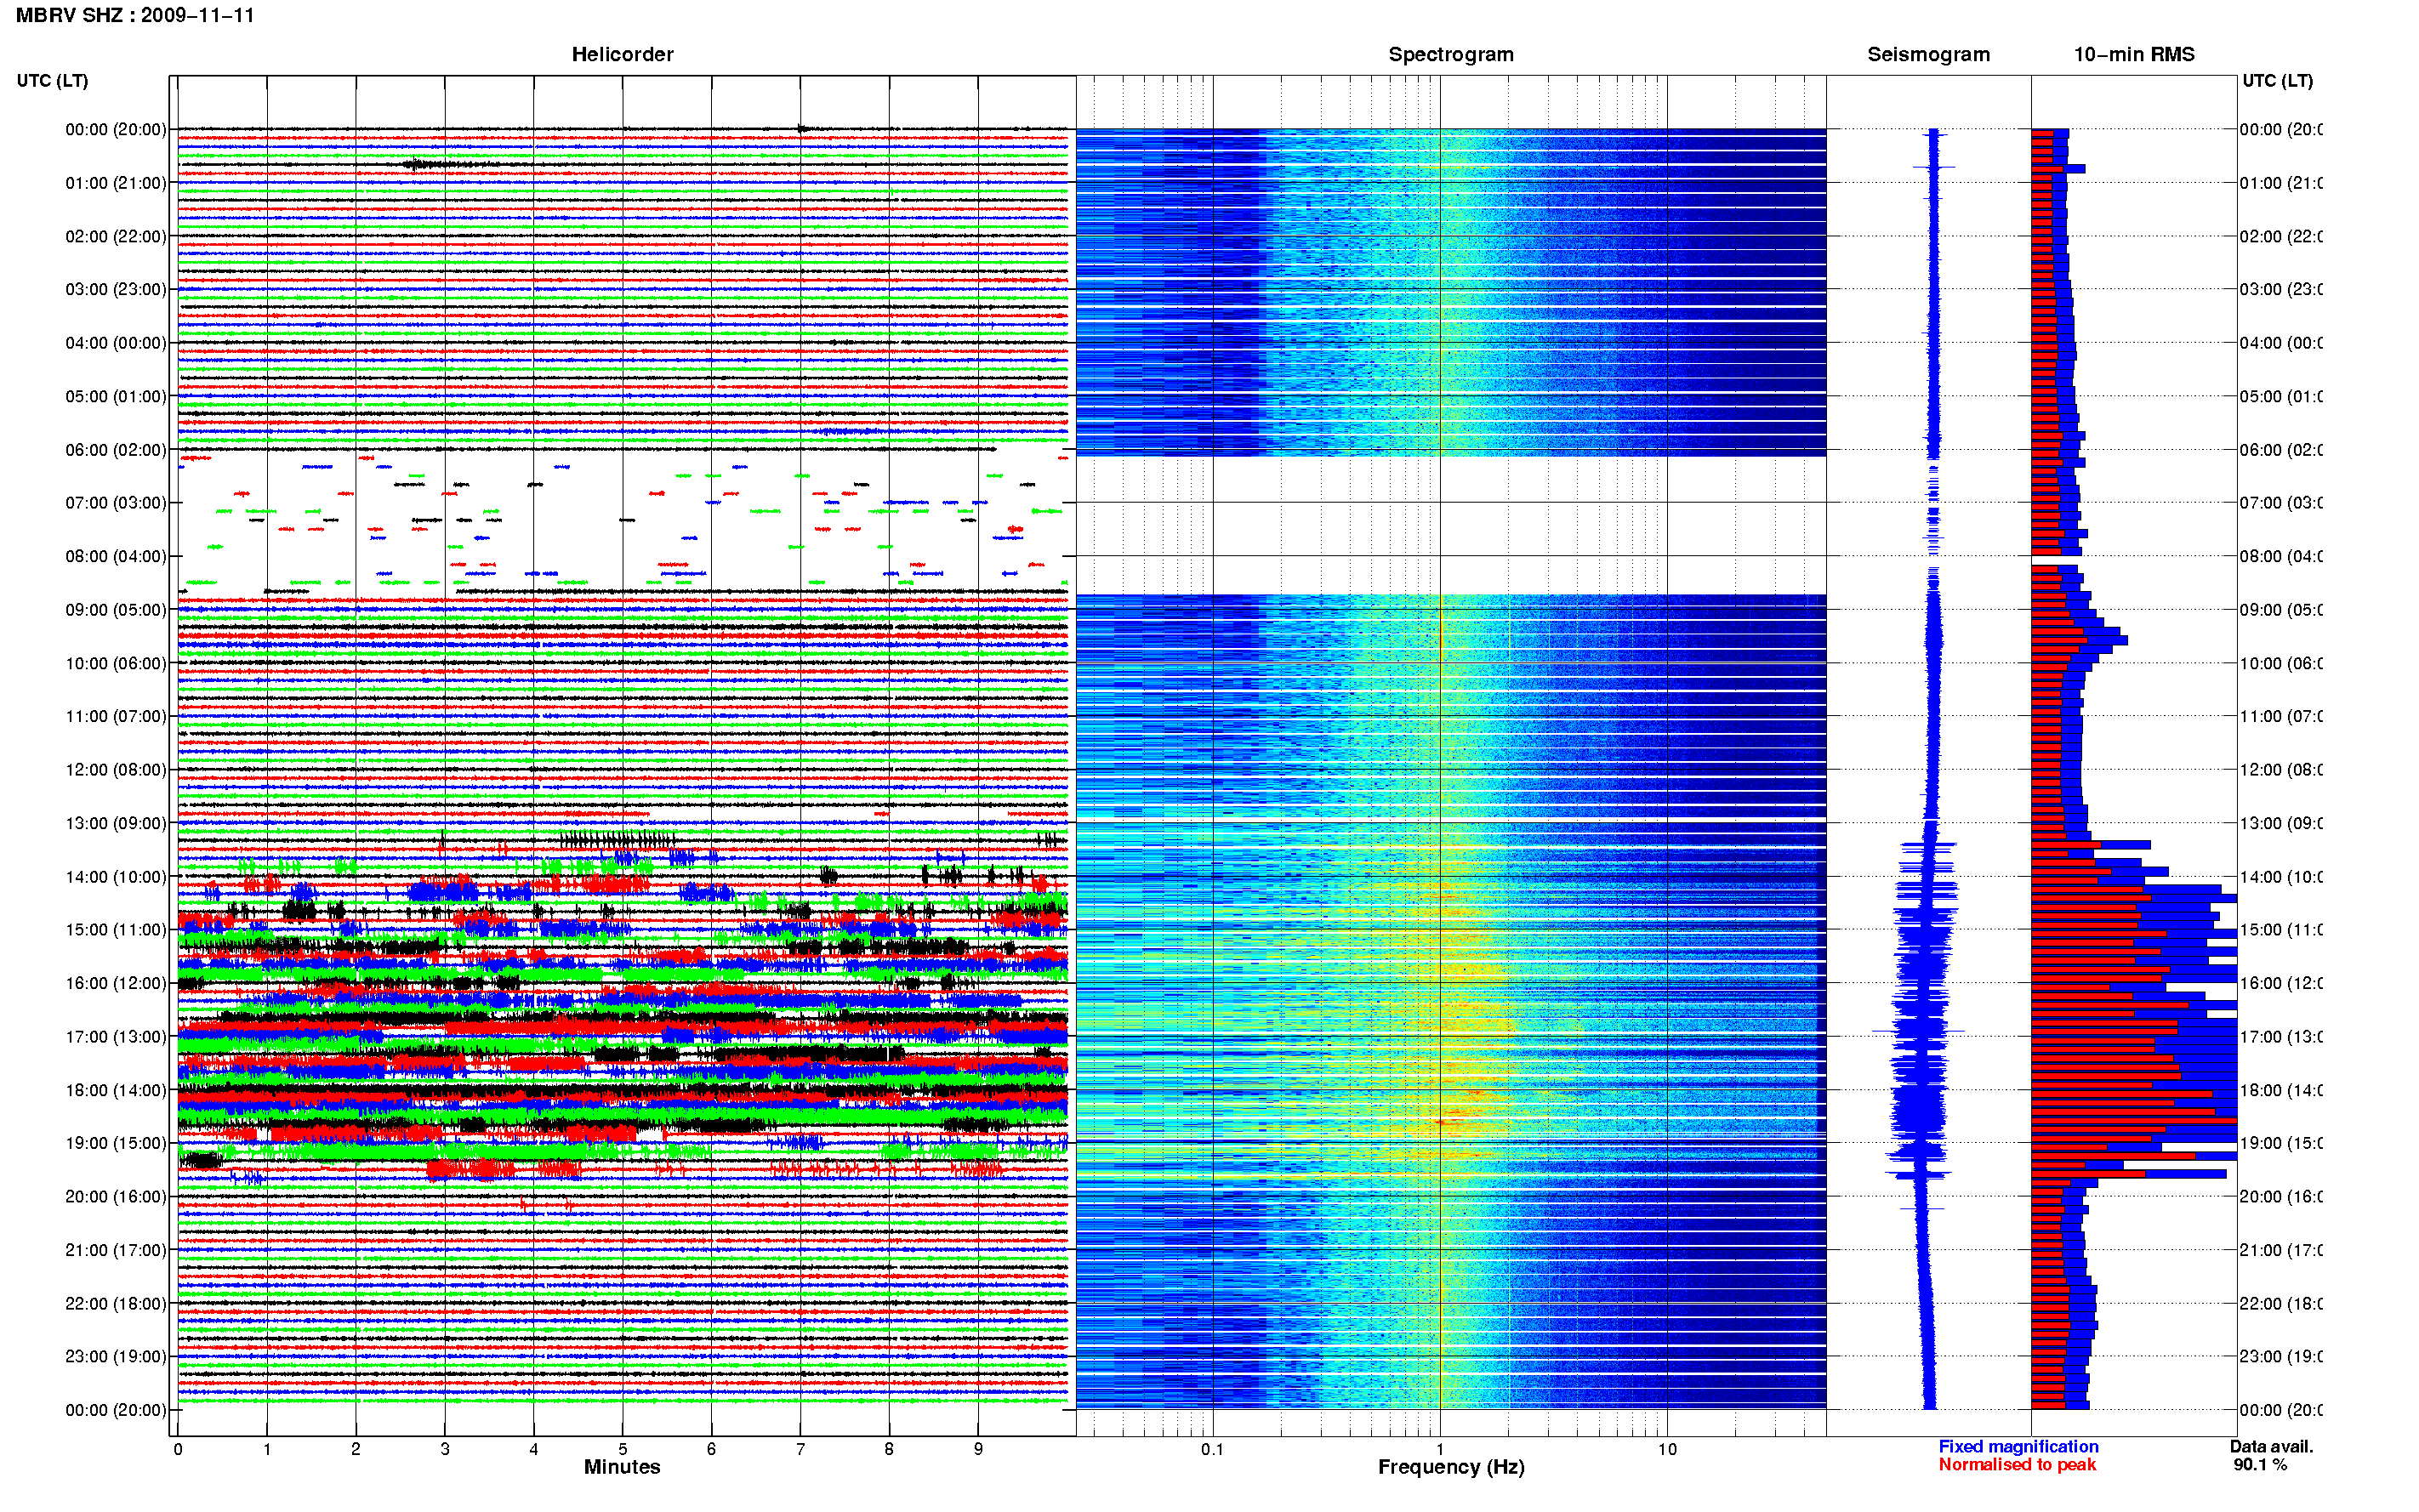
Task: Select the Helicorder panel heading
Action: point(622,54)
